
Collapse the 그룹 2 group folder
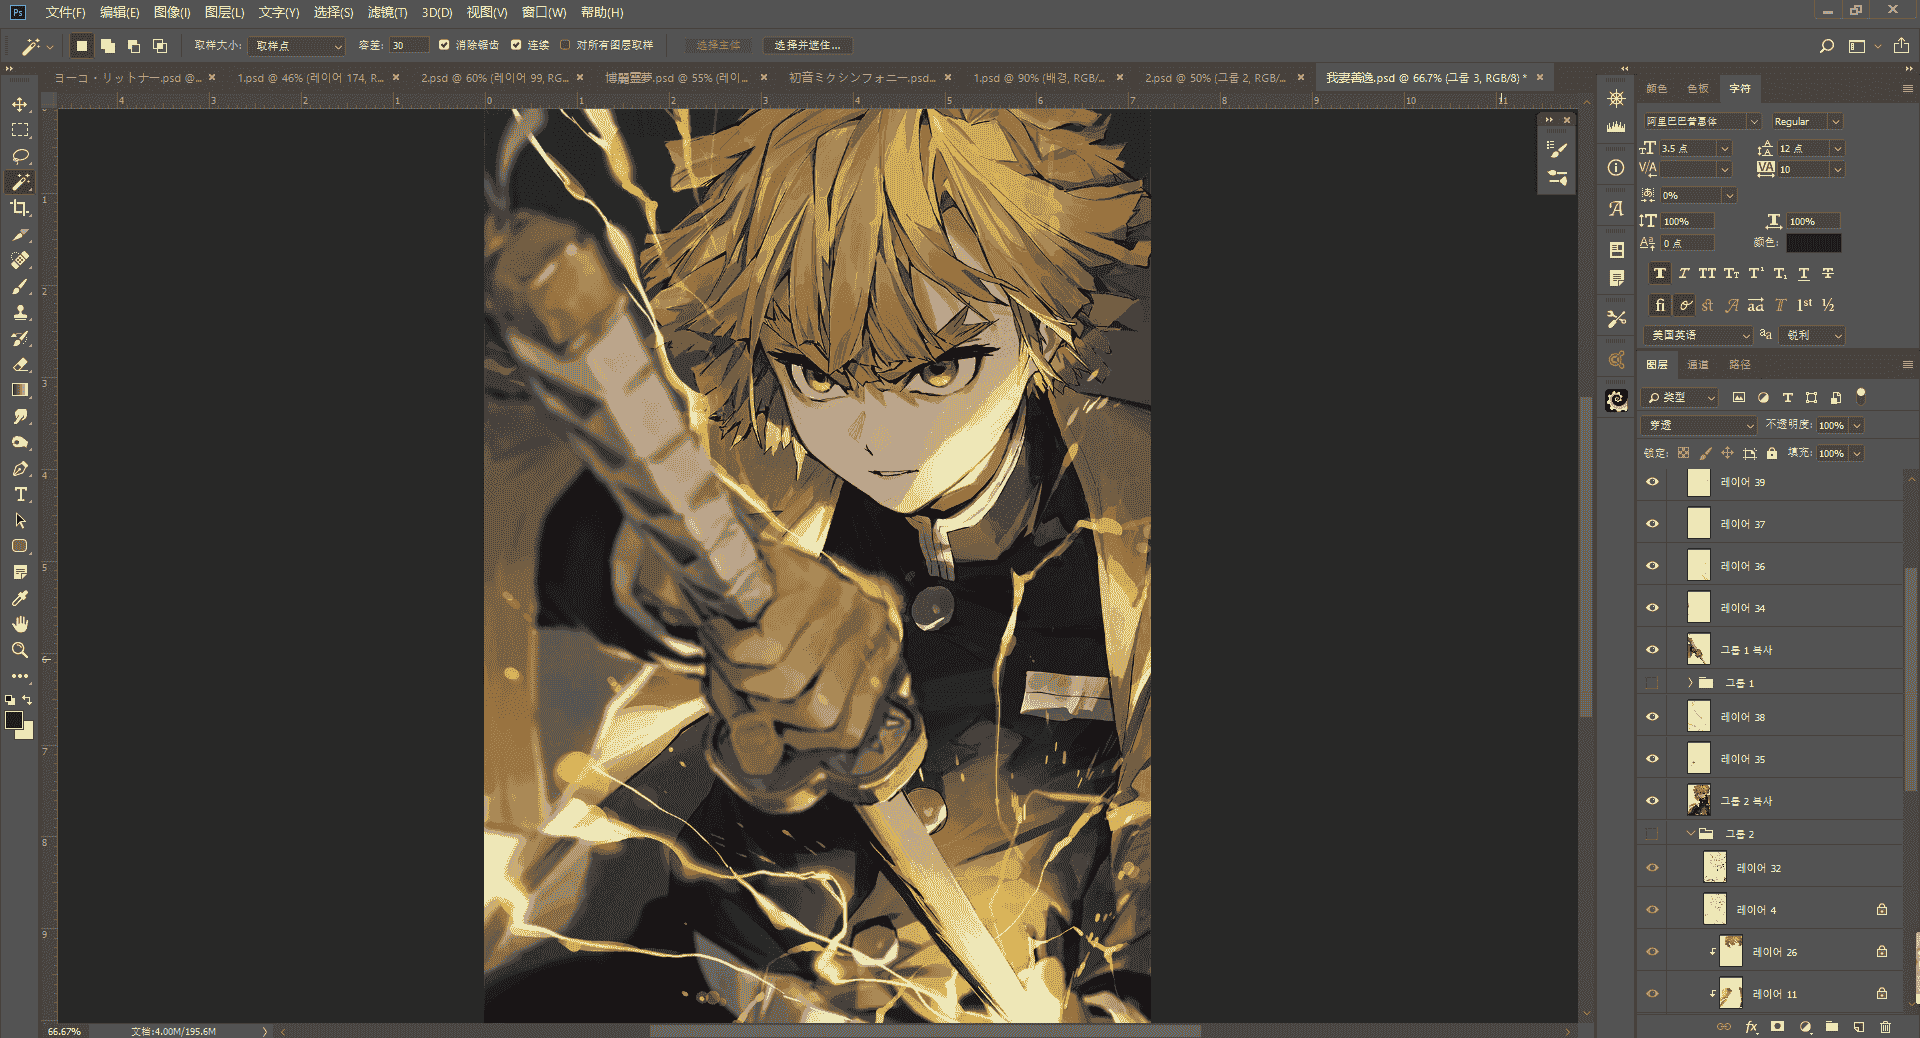pyautogui.click(x=1690, y=833)
